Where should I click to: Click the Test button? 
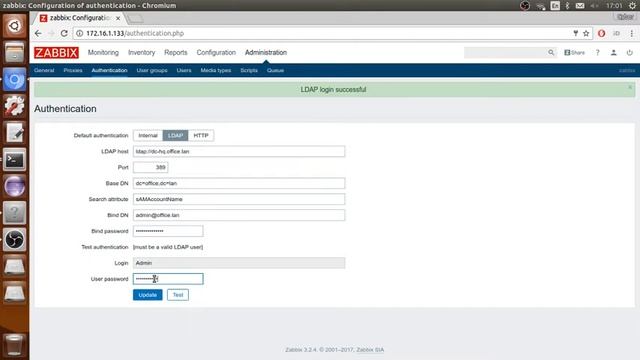click(x=178, y=295)
